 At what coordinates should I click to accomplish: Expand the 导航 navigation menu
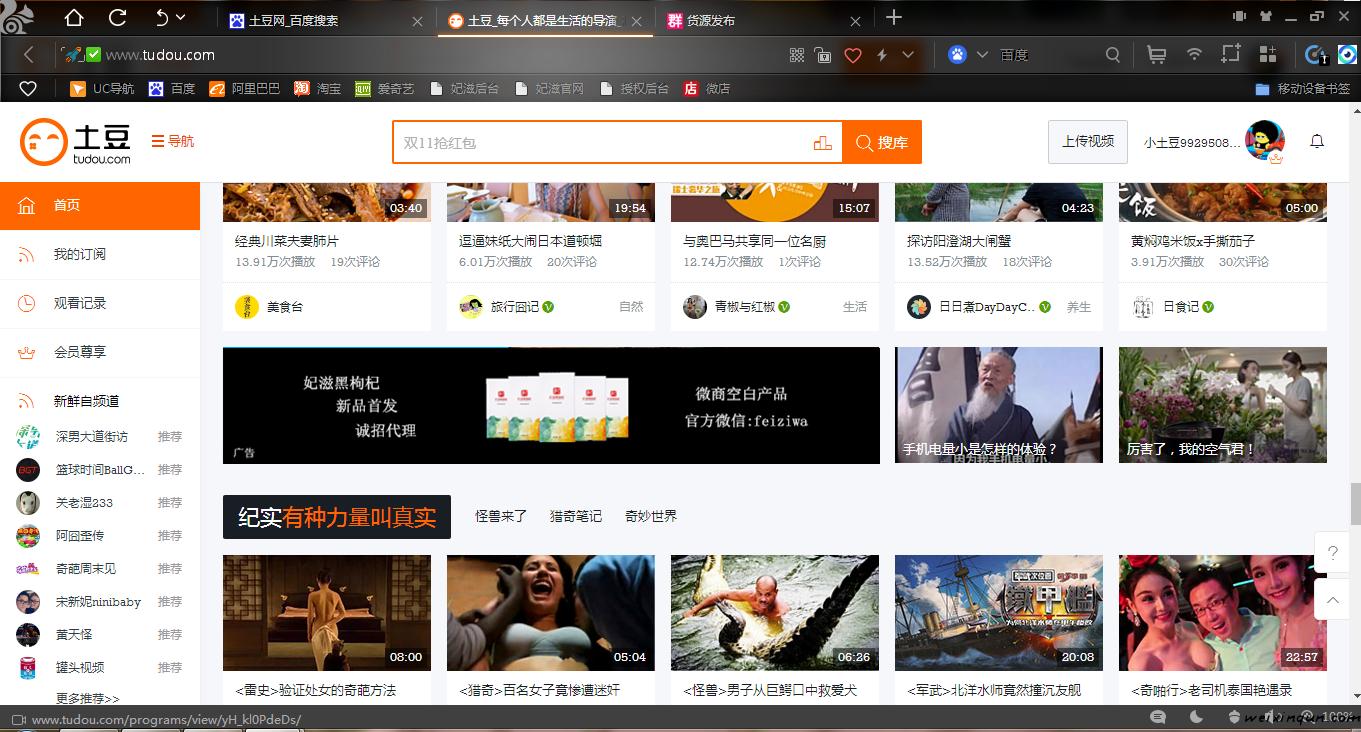(x=173, y=142)
